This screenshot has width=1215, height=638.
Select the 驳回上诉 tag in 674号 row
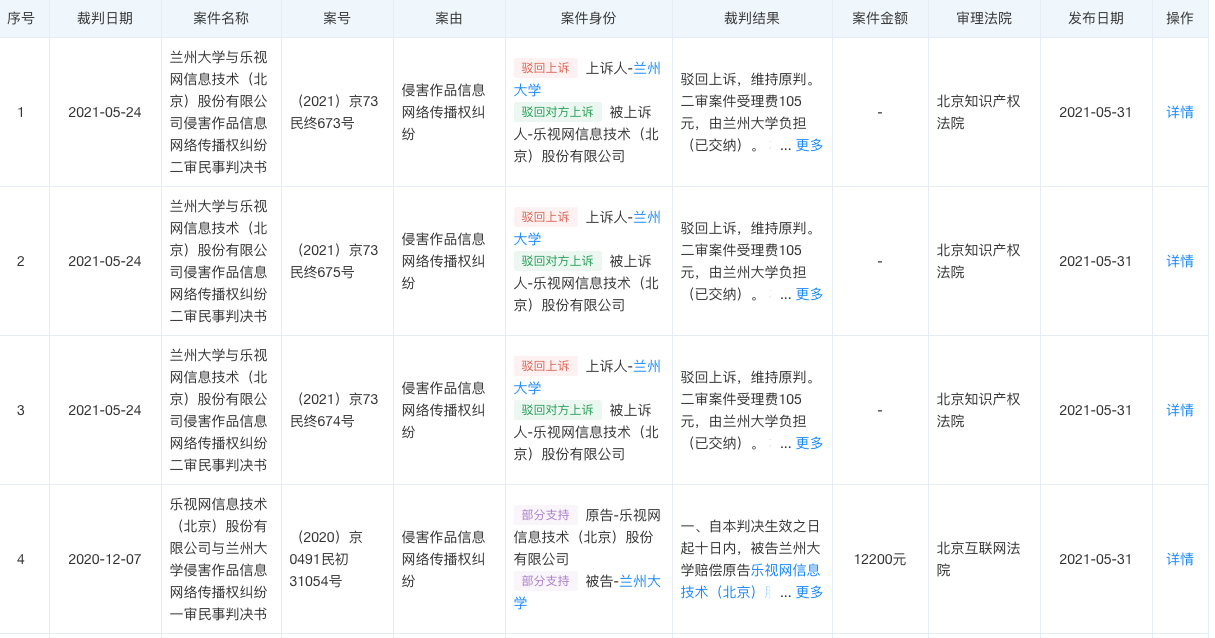(x=546, y=366)
